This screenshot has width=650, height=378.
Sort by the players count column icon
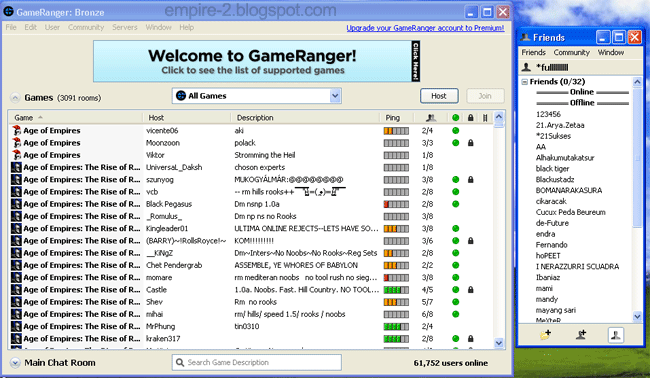tap(431, 118)
